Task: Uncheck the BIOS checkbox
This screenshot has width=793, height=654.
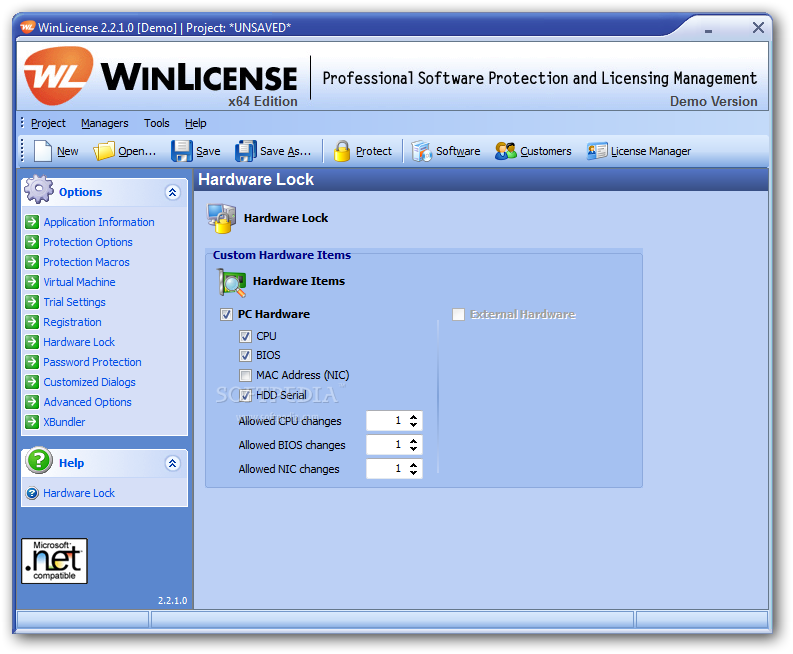Action: click(x=245, y=355)
